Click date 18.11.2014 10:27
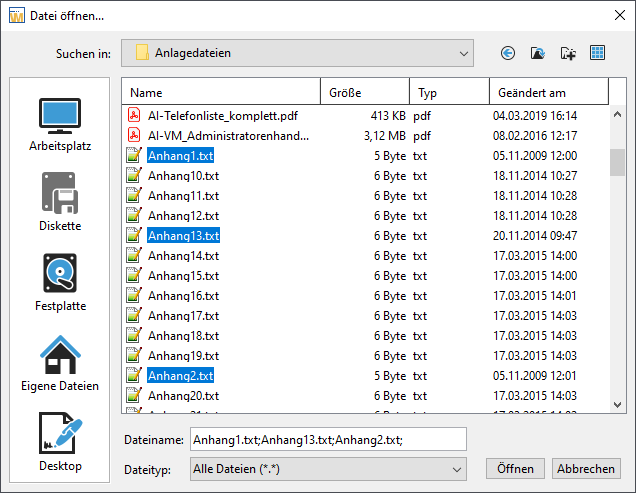This screenshot has height=493, width=636. (535, 176)
